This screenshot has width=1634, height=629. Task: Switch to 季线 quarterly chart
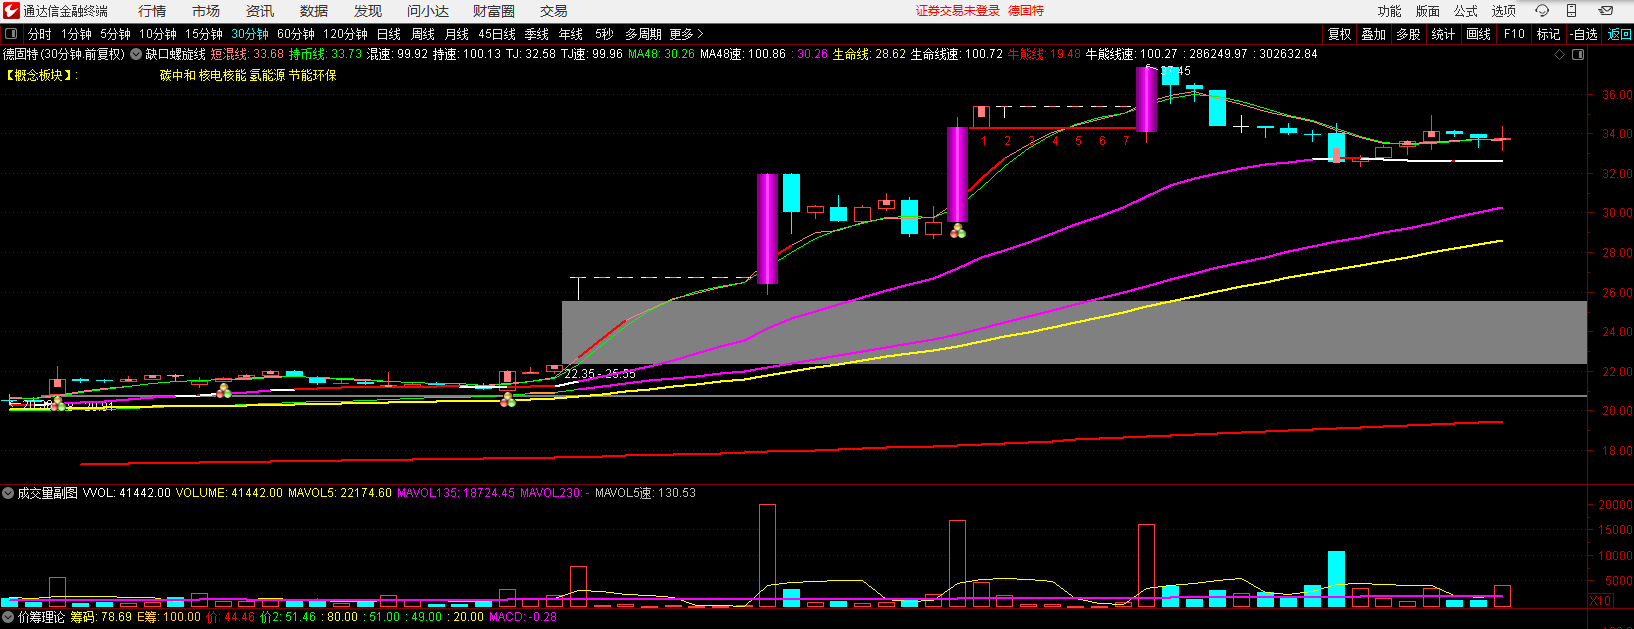(x=537, y=34)
